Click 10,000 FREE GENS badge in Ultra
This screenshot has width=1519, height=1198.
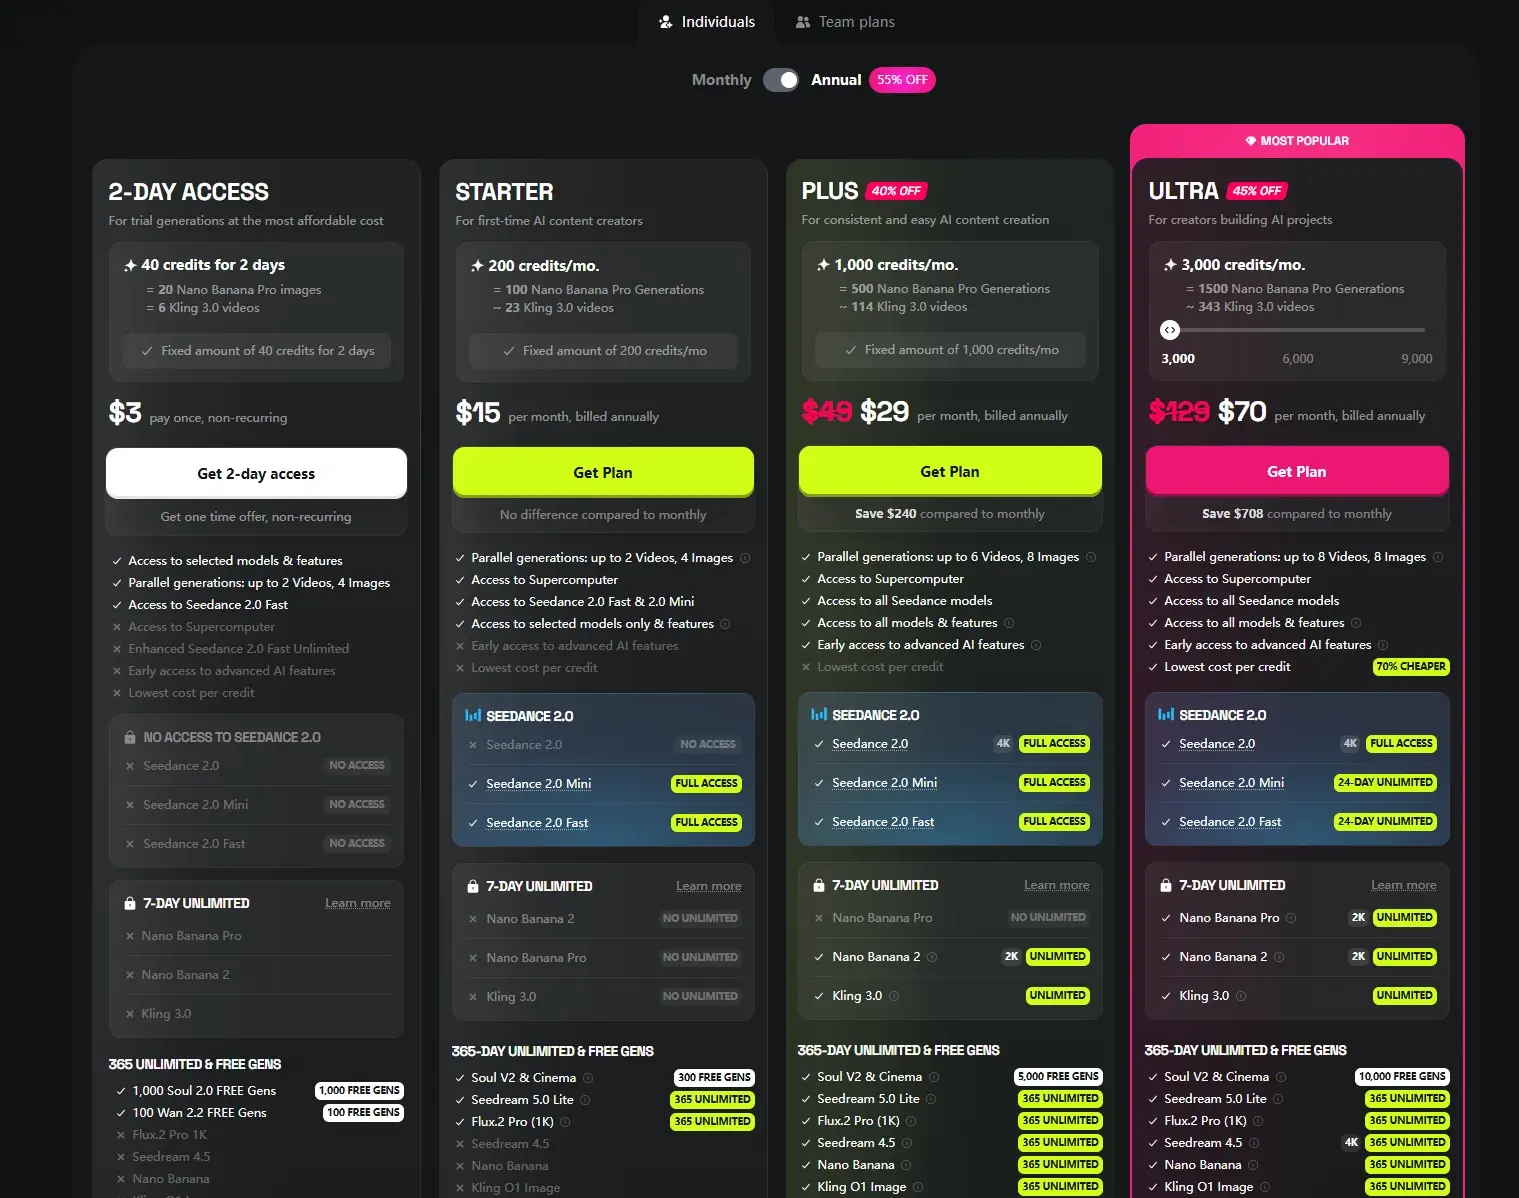1403,1077
